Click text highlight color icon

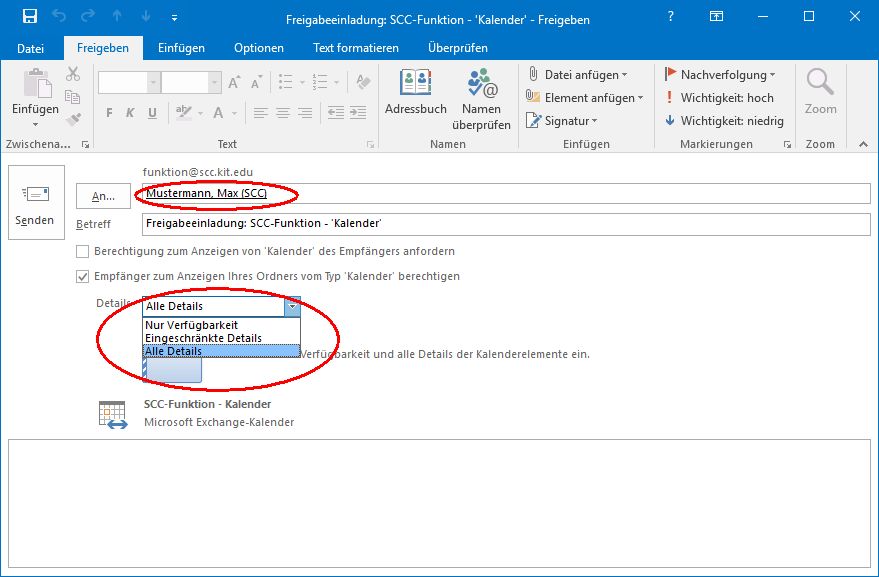click(183, 113)
